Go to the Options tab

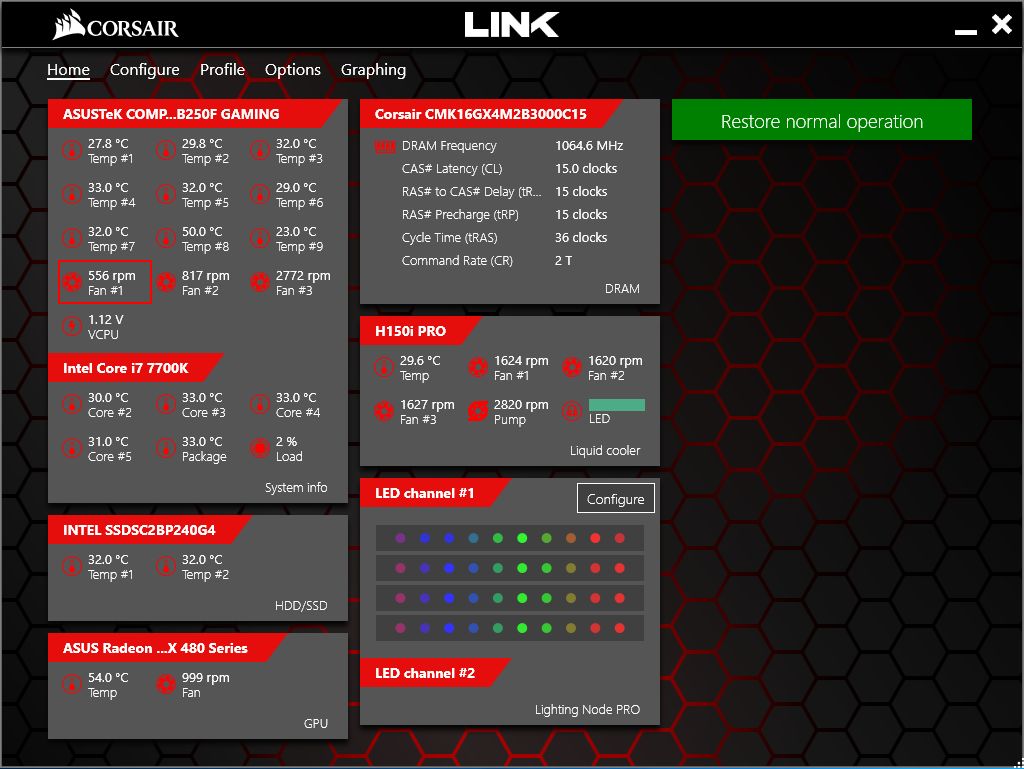tap(293, 69)
